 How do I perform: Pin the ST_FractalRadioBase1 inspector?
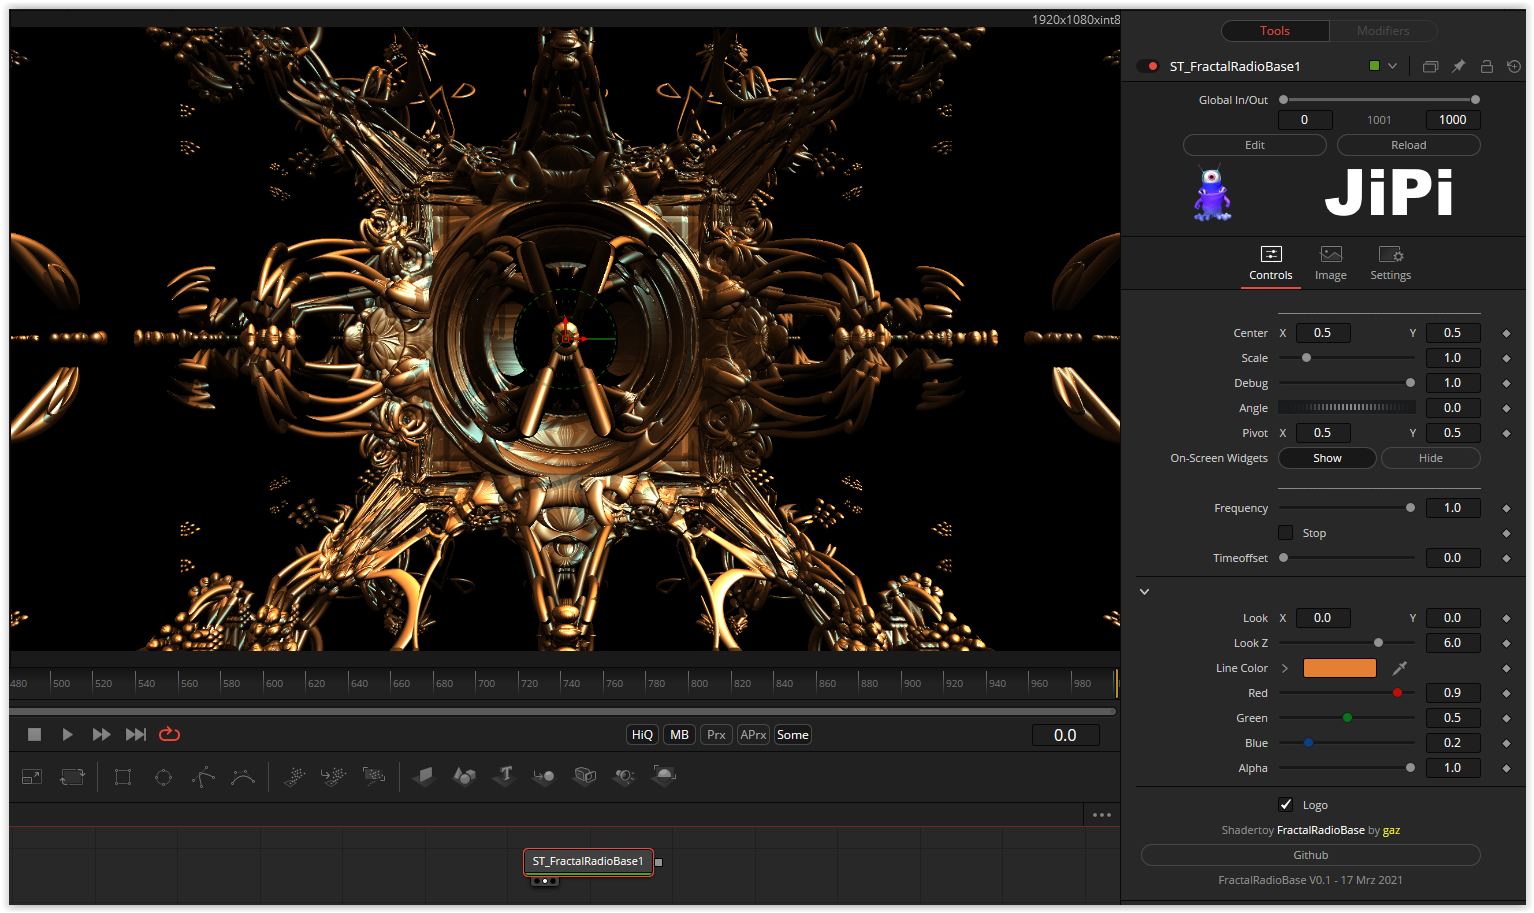tap(1458, 66)
